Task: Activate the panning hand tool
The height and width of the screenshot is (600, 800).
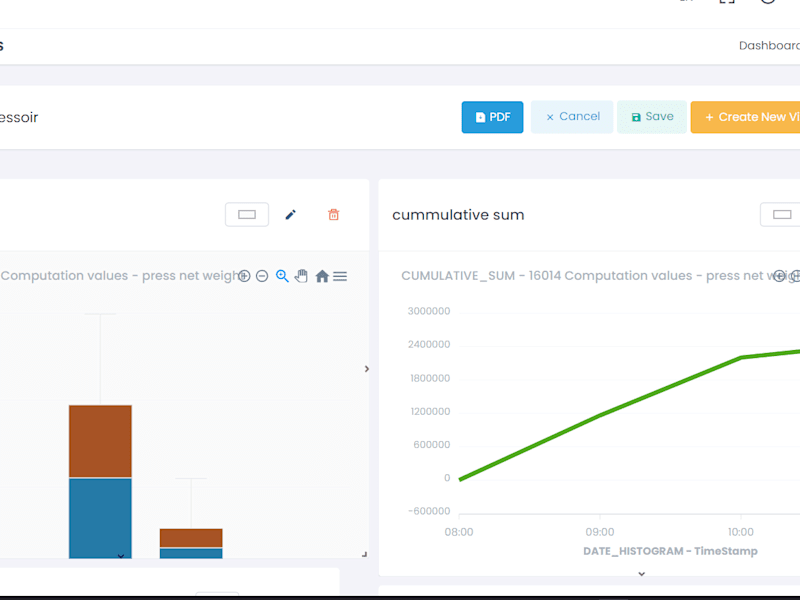Action: pyautogui.click(x=302, y=276)
